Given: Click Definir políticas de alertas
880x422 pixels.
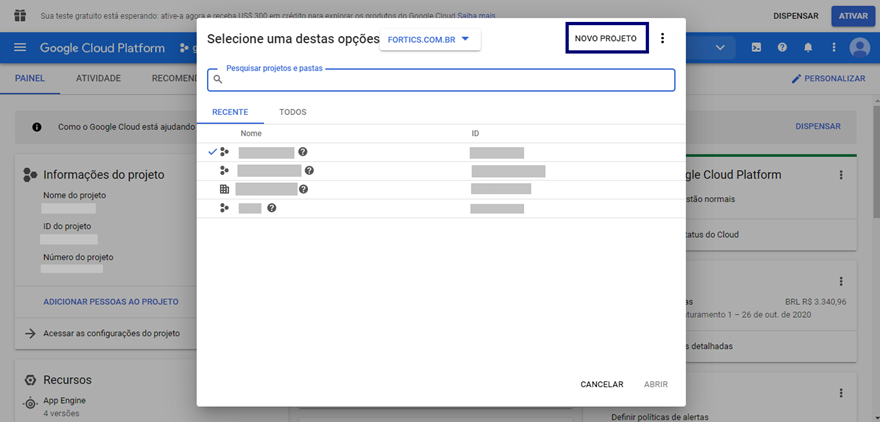Looking at the screenshot, I should click(x=659, y=416).
